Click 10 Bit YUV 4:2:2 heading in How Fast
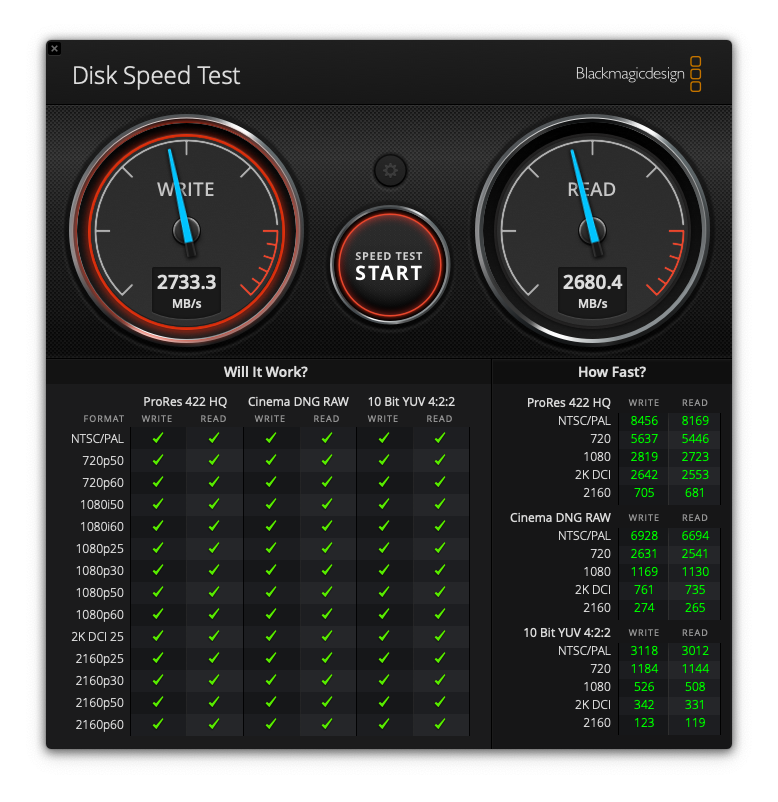Image resolution: width=778 pixels, height=802 pixels. click(x=567, y=633)
